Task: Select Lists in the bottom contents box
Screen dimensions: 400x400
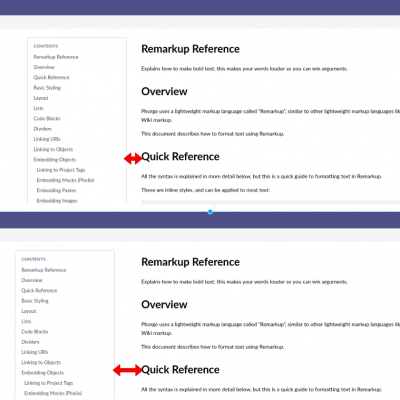Action: (x=26, y=321)
